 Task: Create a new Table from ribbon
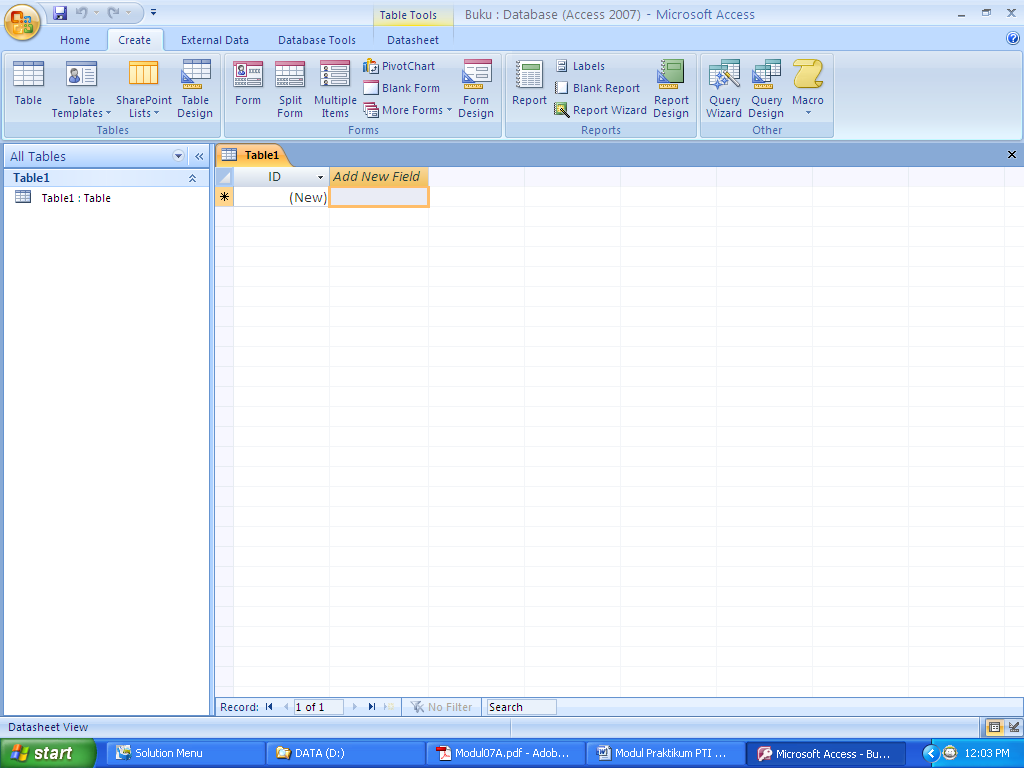(x=28, y=83)
